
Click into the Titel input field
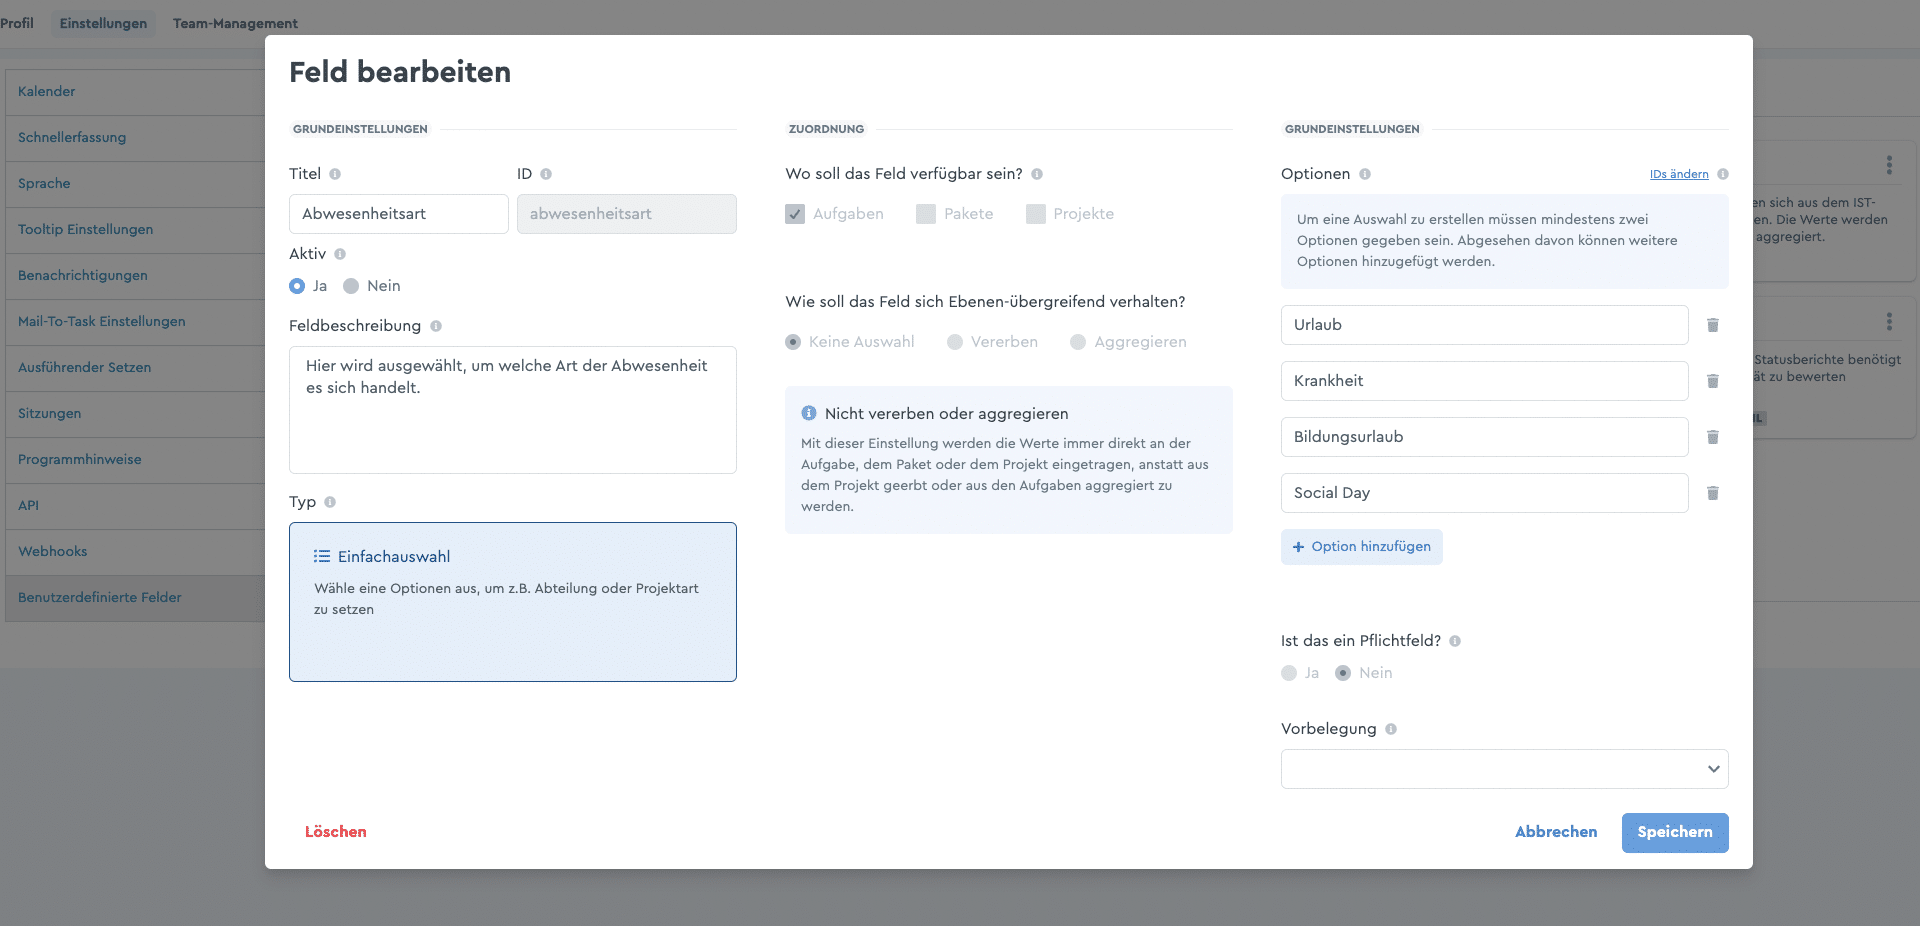399,214
